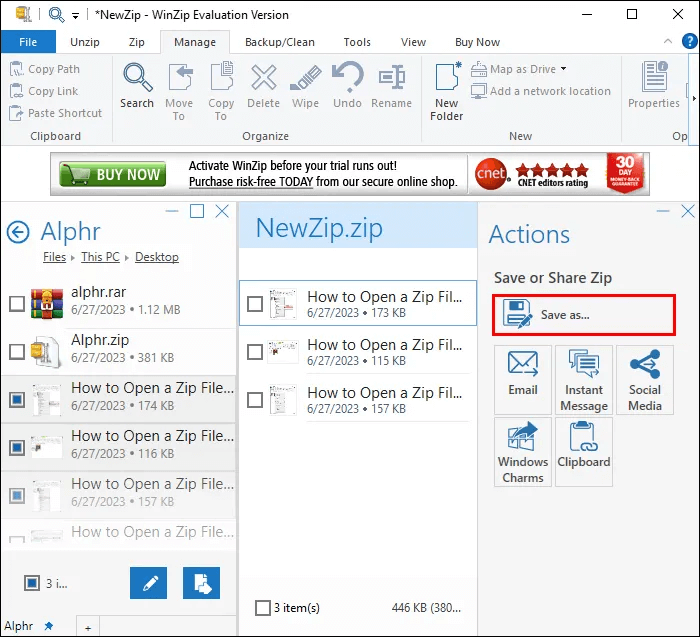The height and width of the screenshot is (637, 700).
Task: Maximize the Alphr files pane
Action: click(x=197, y=211)
